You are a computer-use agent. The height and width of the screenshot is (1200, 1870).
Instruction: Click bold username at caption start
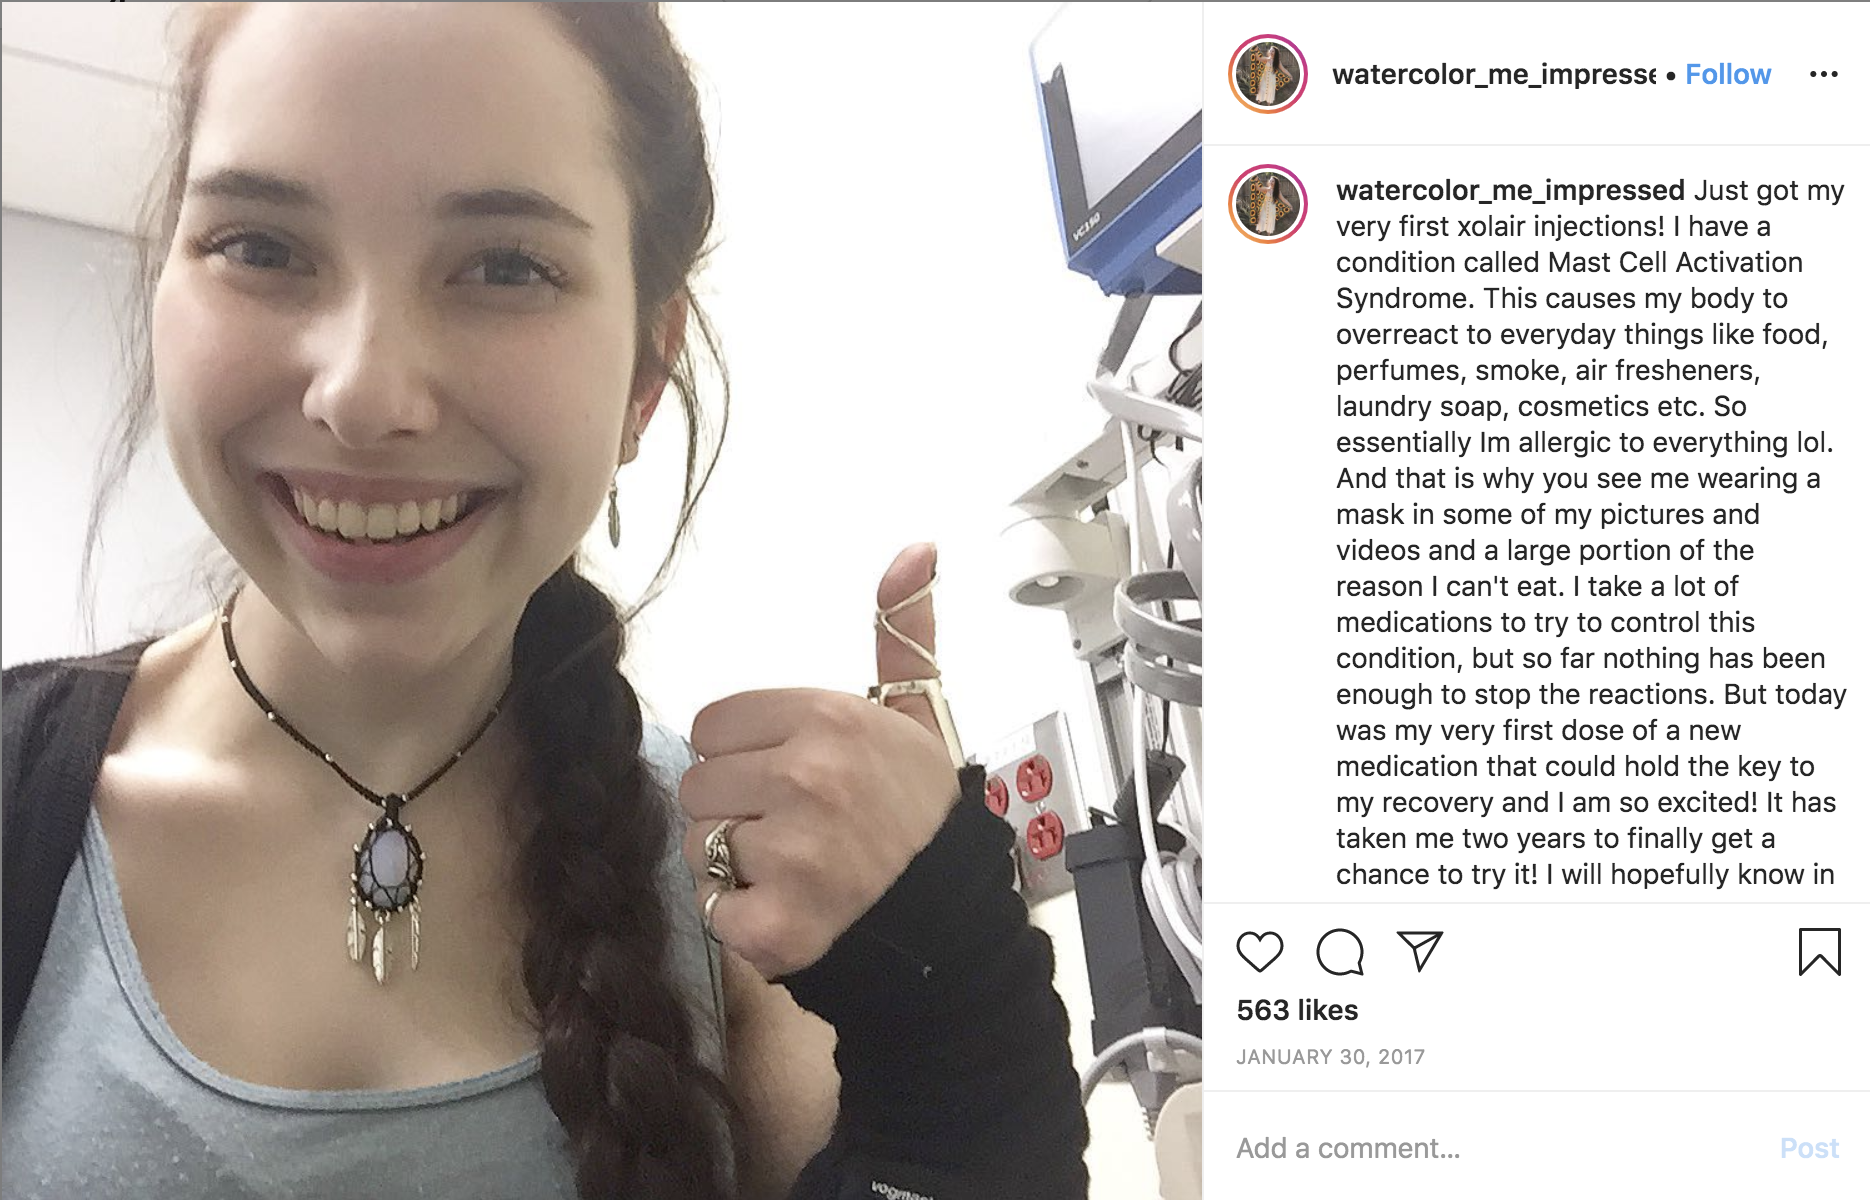point(1510,190)
